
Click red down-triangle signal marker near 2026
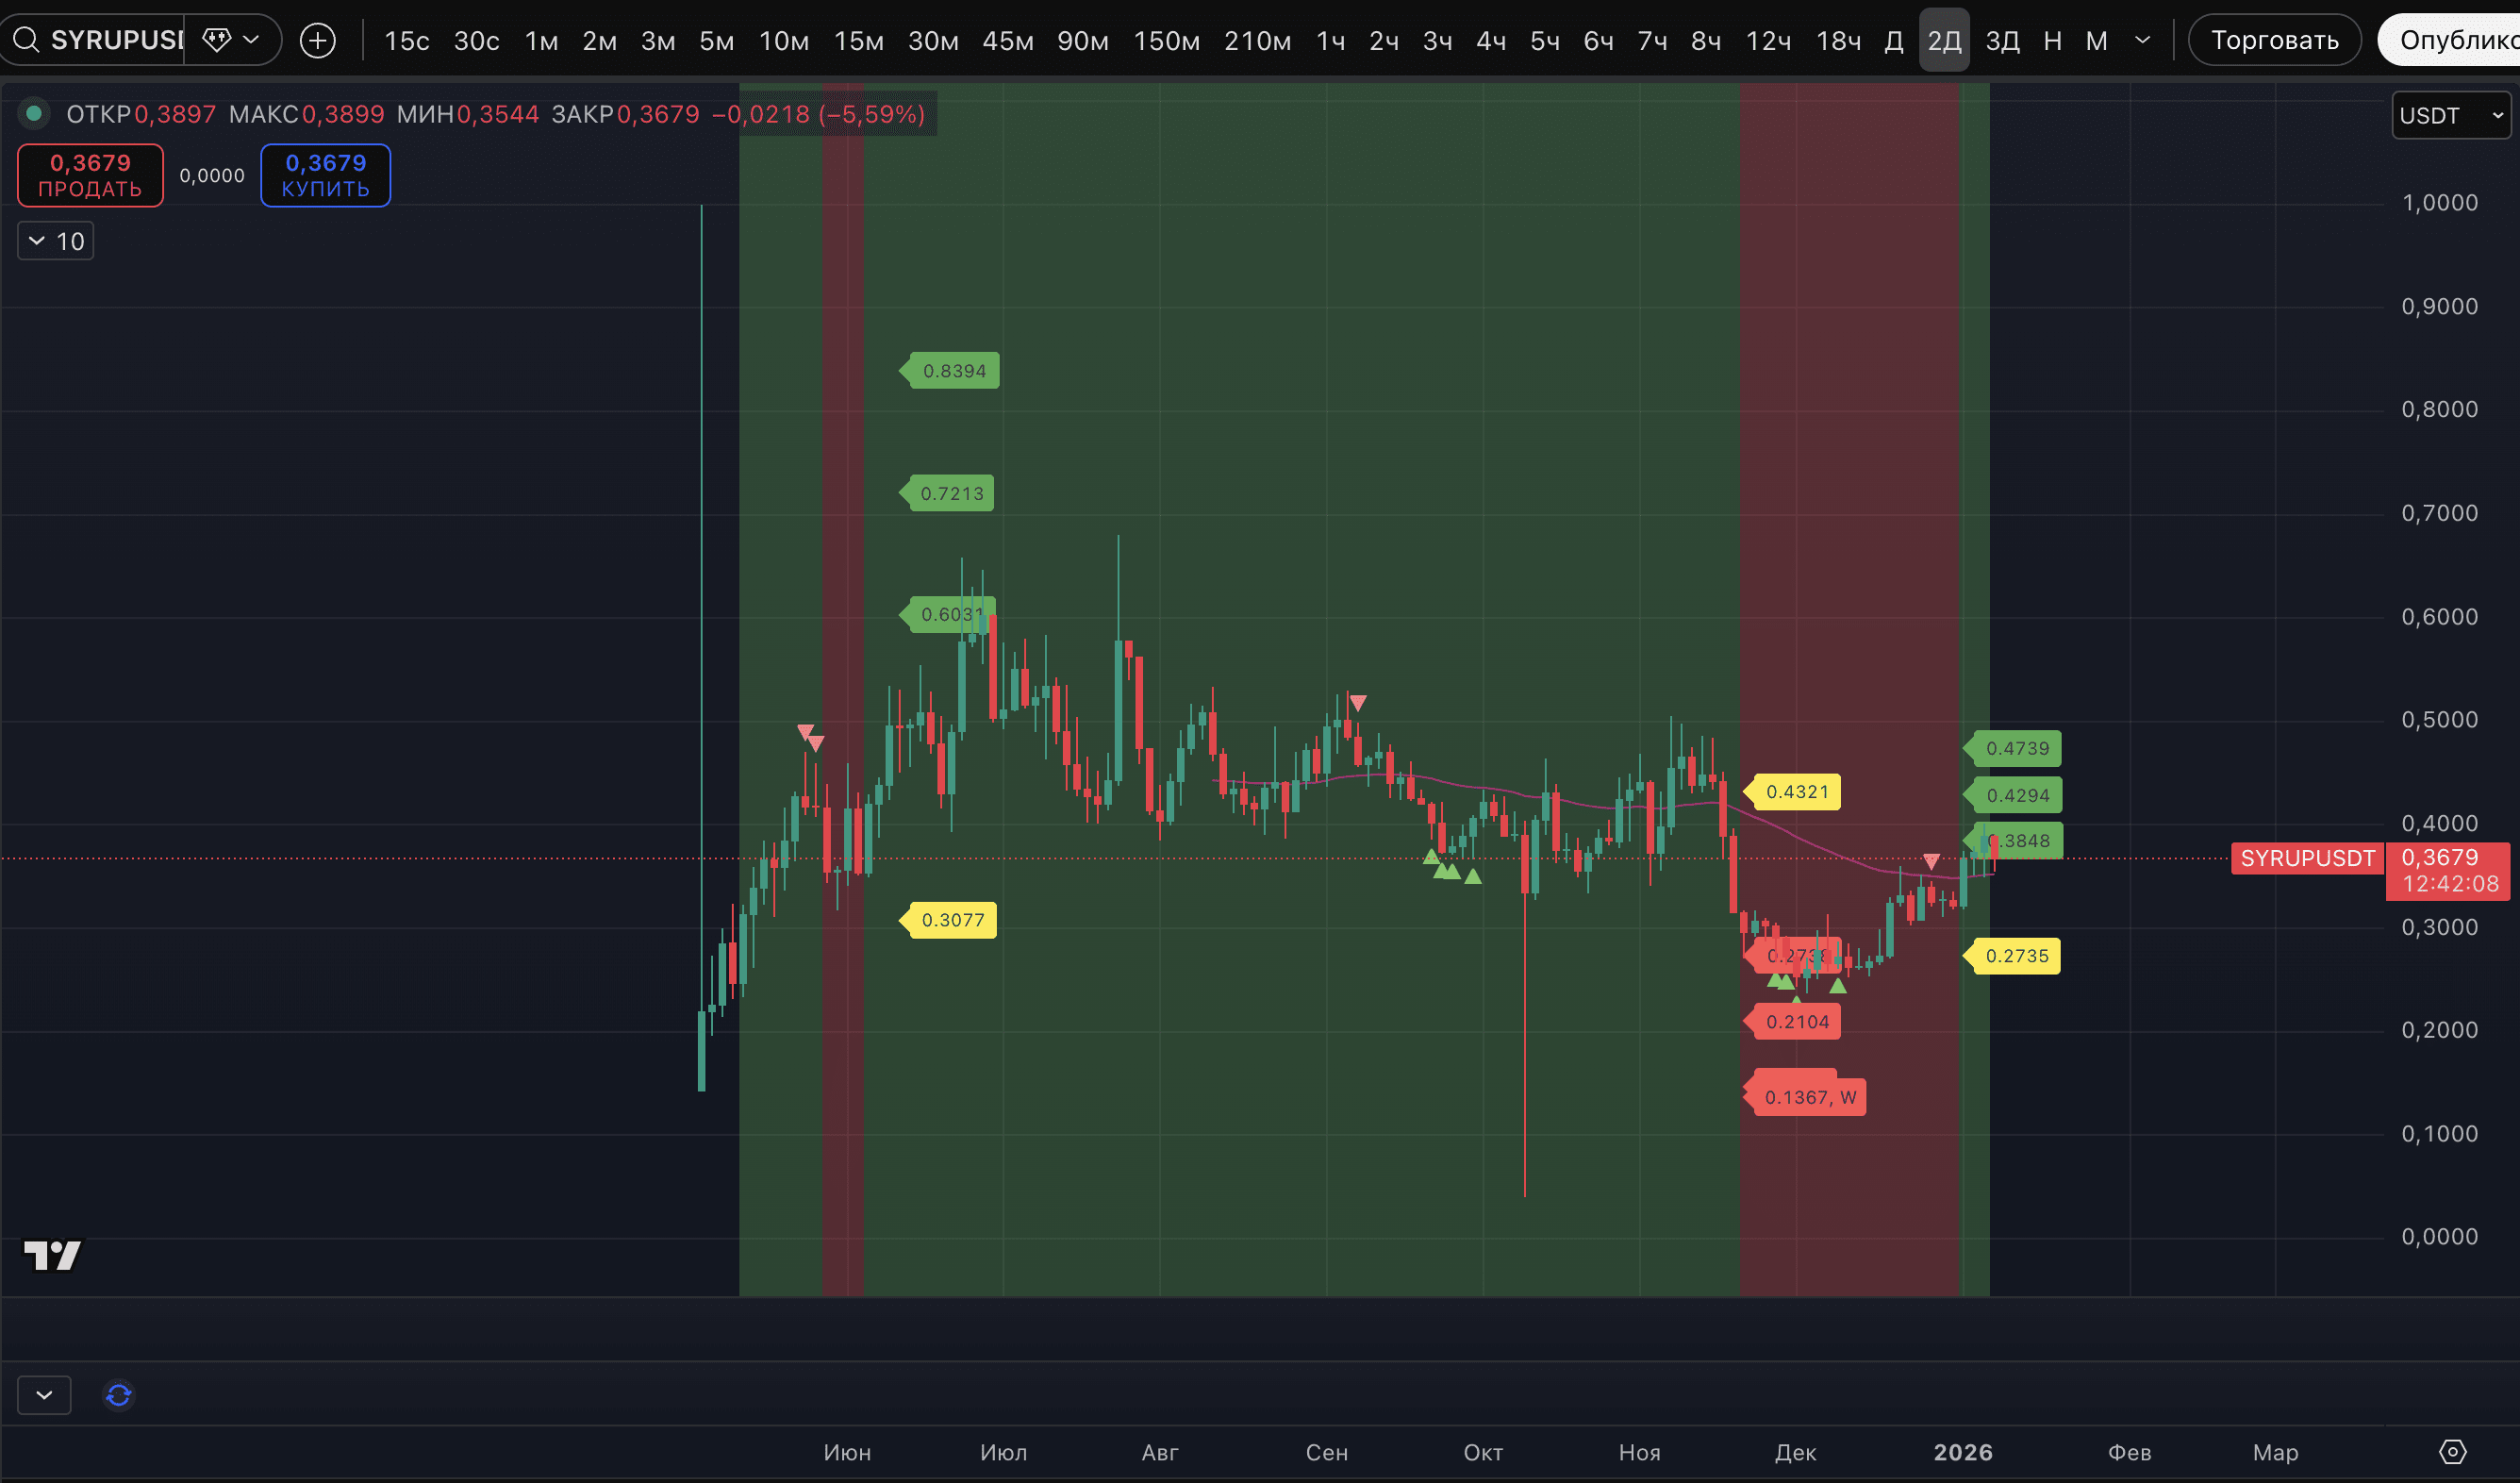pos(1931,861)
